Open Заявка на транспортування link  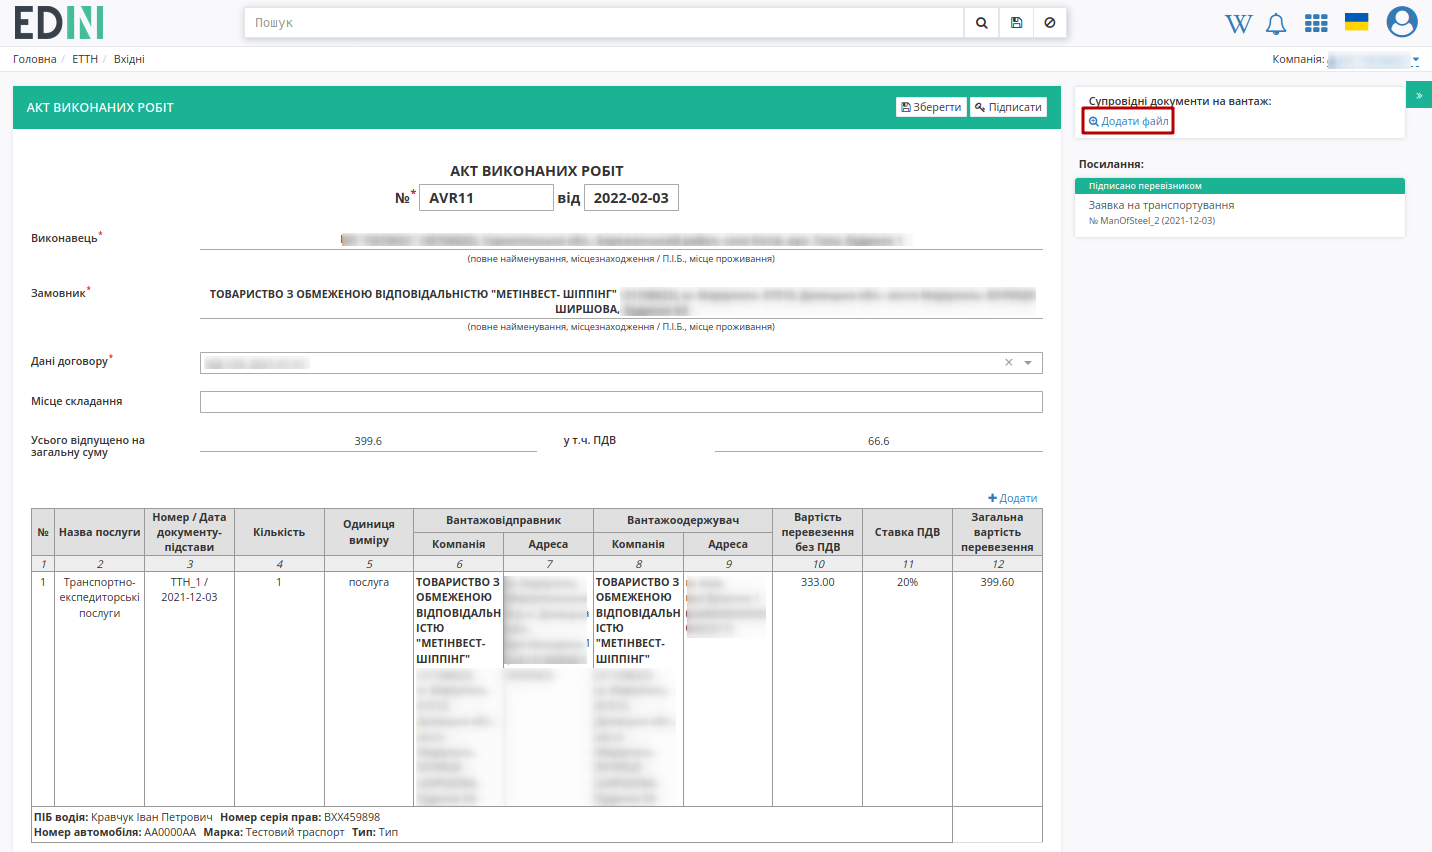pos(1161,205)
